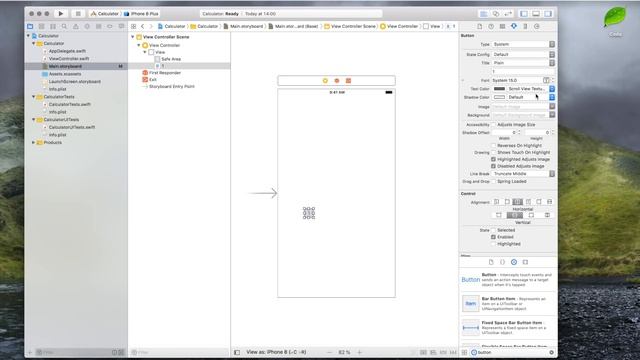Image resolution: width=640 pixels, height=360 pixels.
Task: Show the Identity inspector
Action: pos(502,26)
